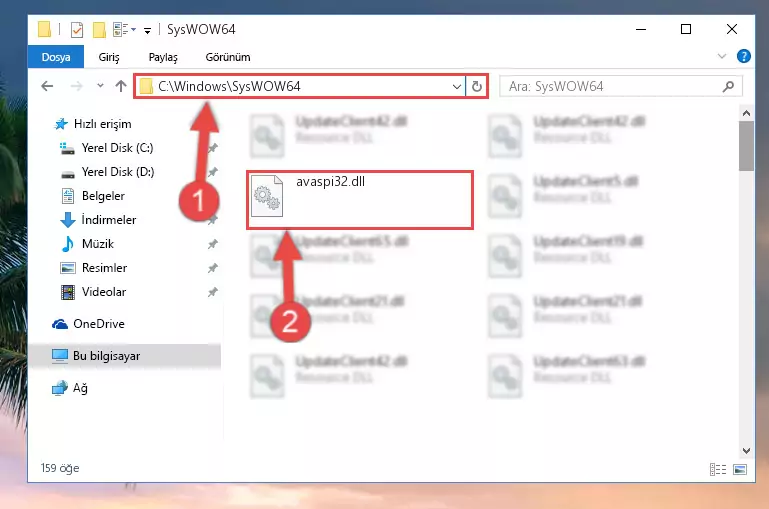This screenshot has width=769, height=509.
Task: Click the Müzik note icon
Action: pyautogui.click(x=68, y=244)
